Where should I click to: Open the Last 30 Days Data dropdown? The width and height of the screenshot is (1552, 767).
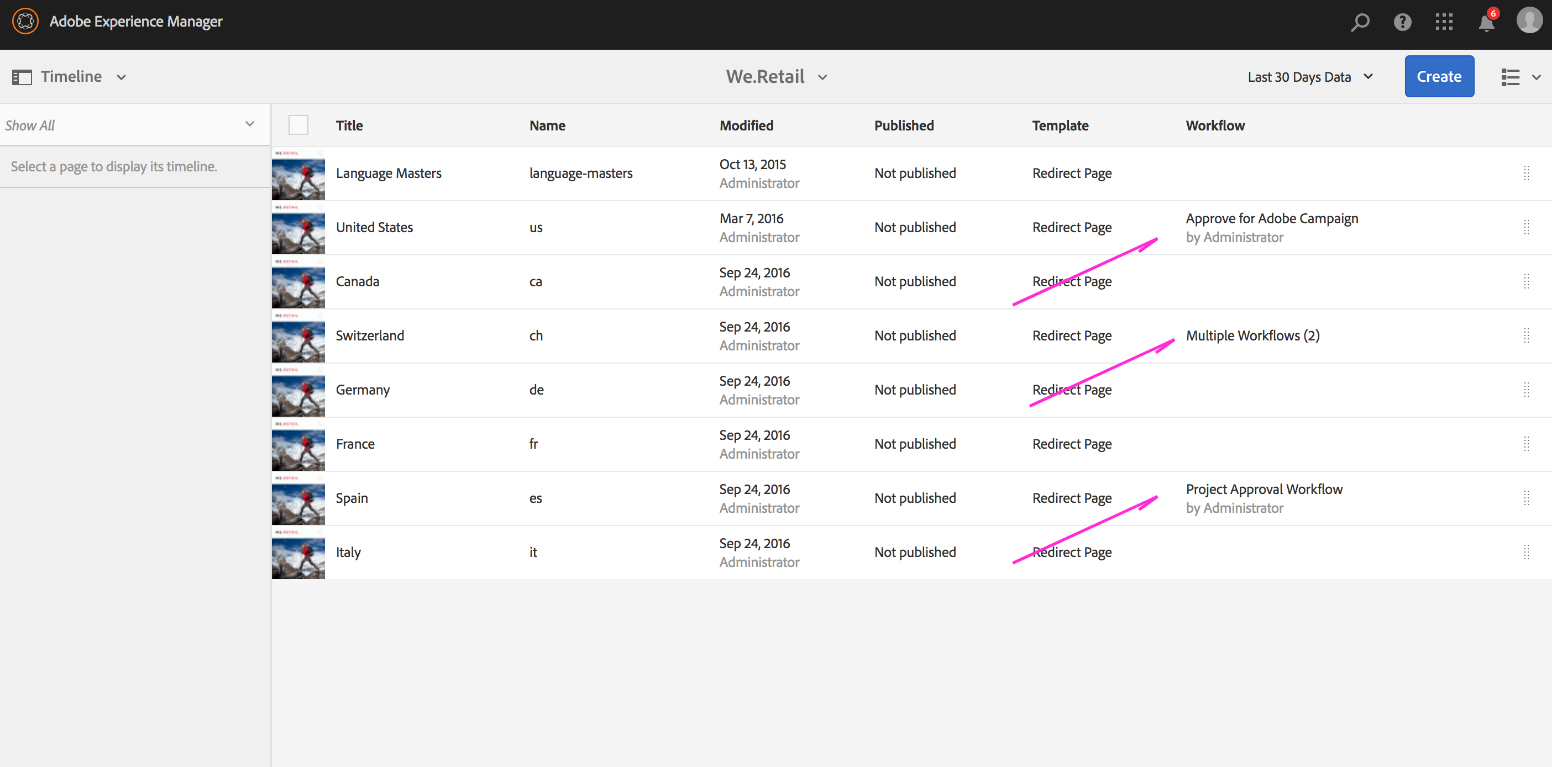click(x=1310, y=77)
